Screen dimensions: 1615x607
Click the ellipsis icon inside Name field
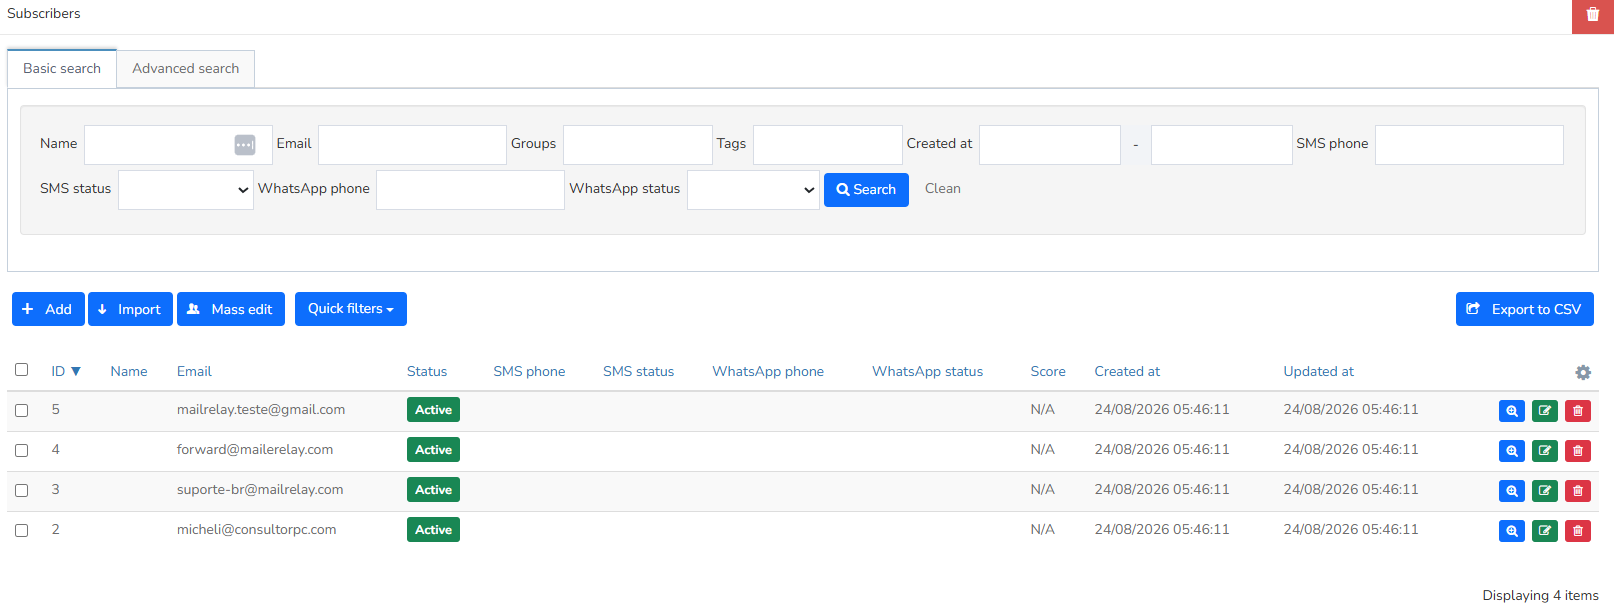point(245,145)
